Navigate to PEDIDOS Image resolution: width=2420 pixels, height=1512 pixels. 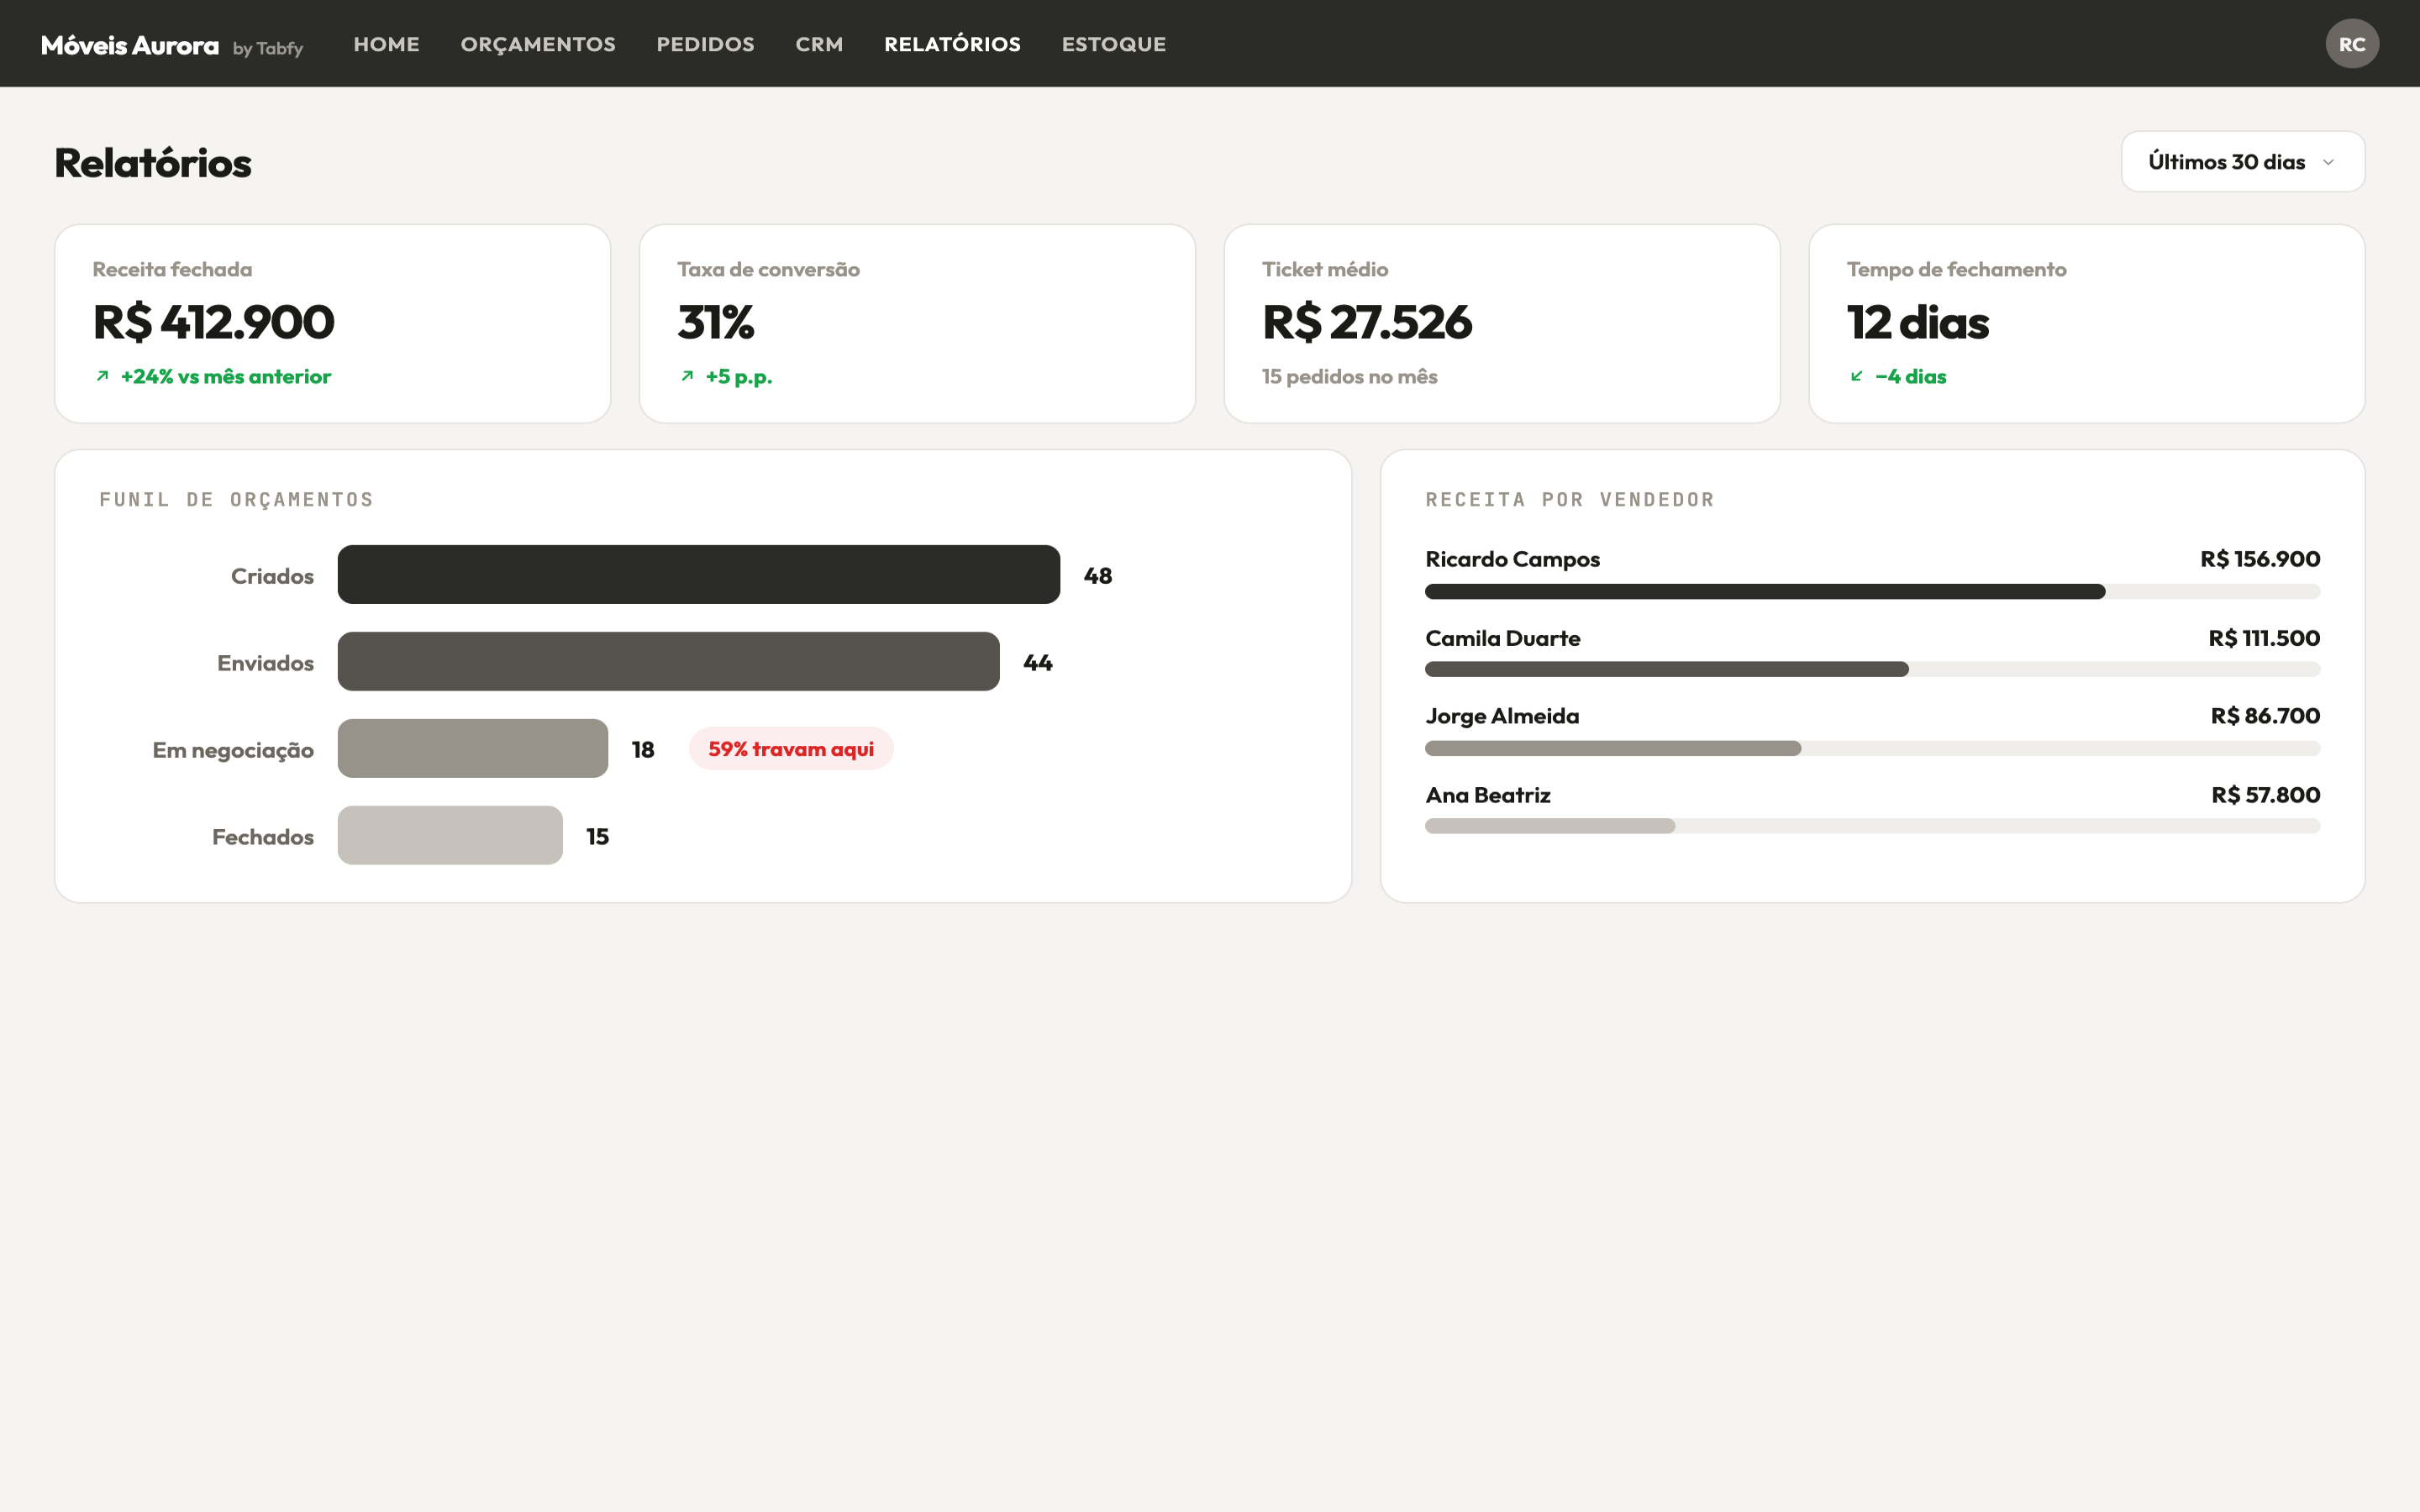705,44
